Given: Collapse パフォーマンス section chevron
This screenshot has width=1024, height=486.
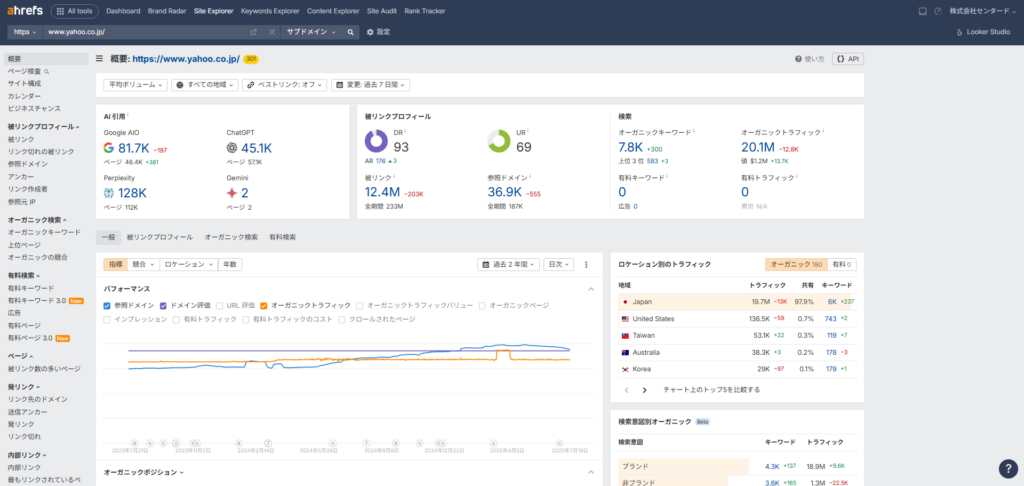Looking at the screenshot, I should tap(590, 289).
